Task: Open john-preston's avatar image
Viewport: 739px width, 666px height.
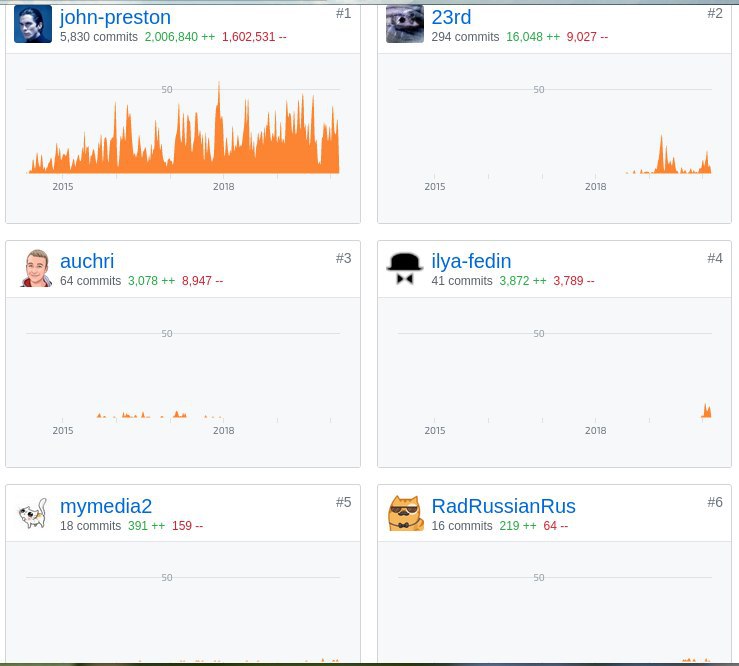Action: [x=33, y=24]
